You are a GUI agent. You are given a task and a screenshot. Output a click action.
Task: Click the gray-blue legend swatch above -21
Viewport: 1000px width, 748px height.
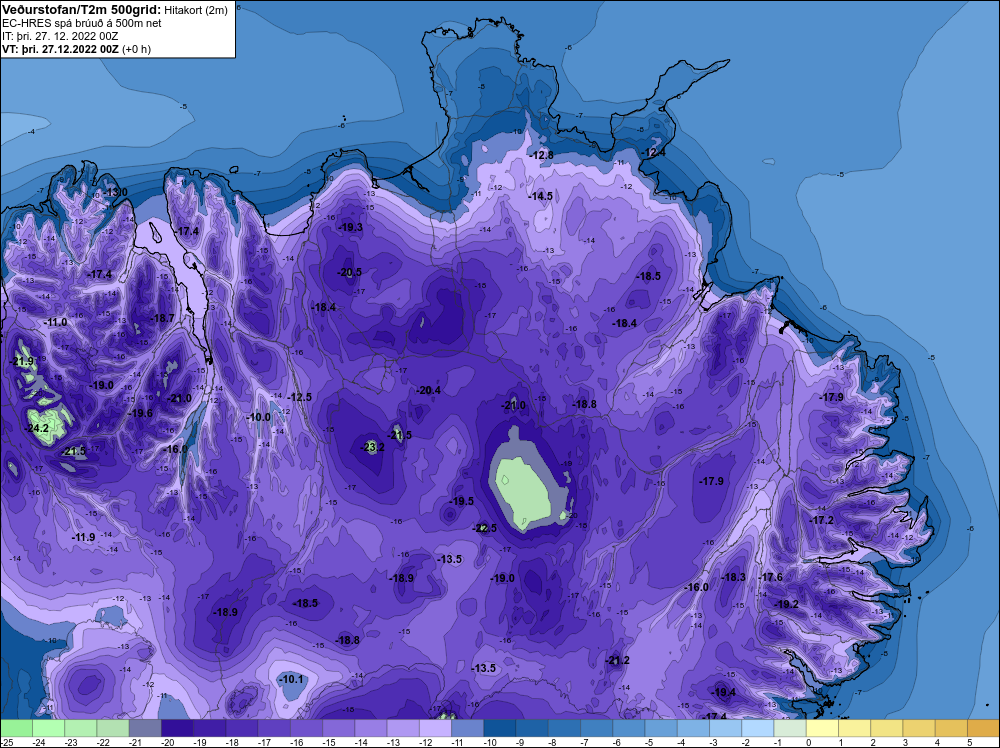[x=145, y=728]
